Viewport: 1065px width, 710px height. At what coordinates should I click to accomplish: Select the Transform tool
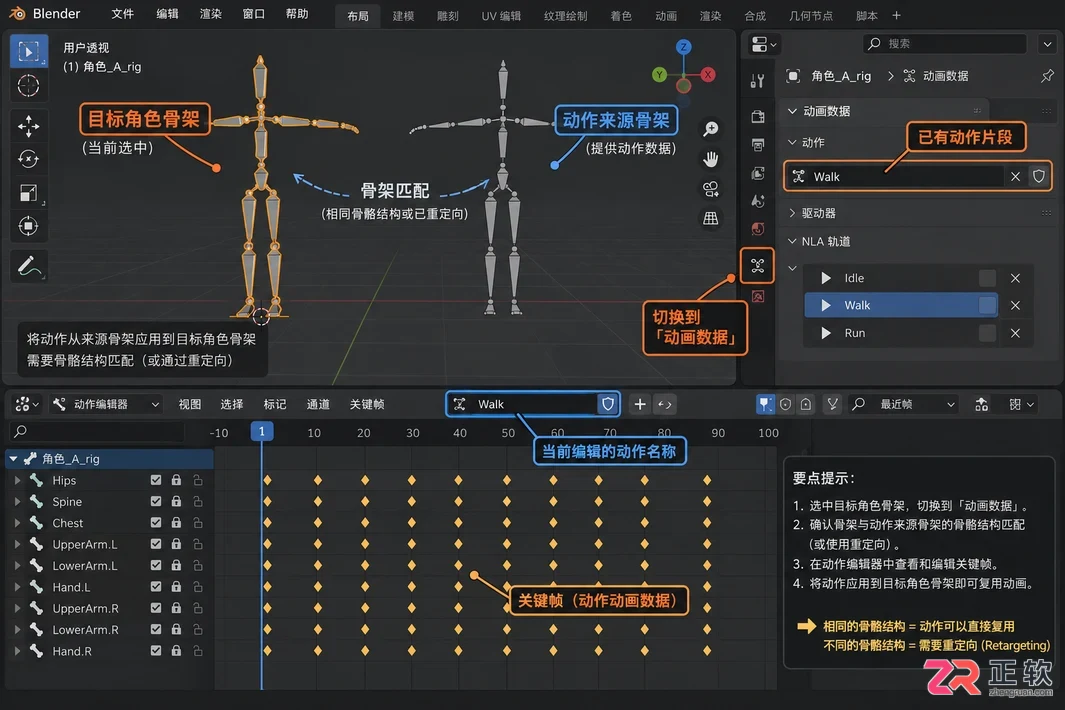click(x=28, y=226)
